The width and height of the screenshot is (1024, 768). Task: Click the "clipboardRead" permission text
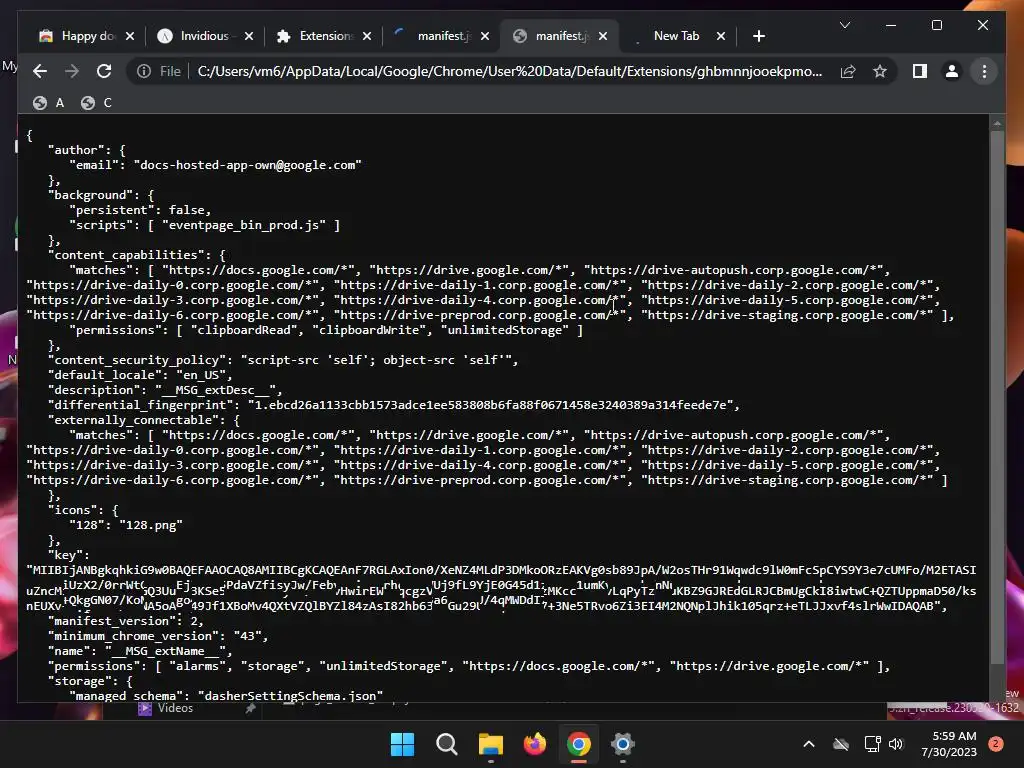tap(244, 330)
